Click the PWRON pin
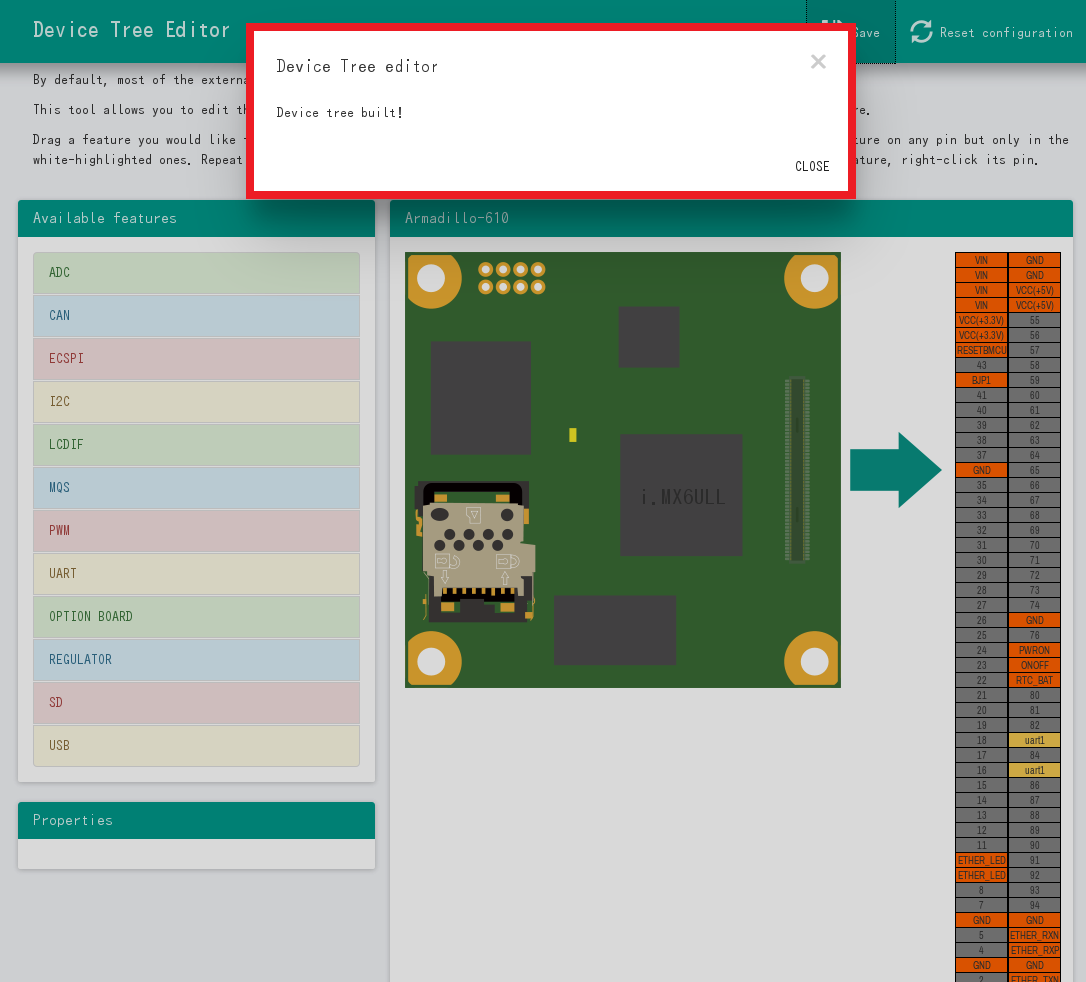 1034,650
